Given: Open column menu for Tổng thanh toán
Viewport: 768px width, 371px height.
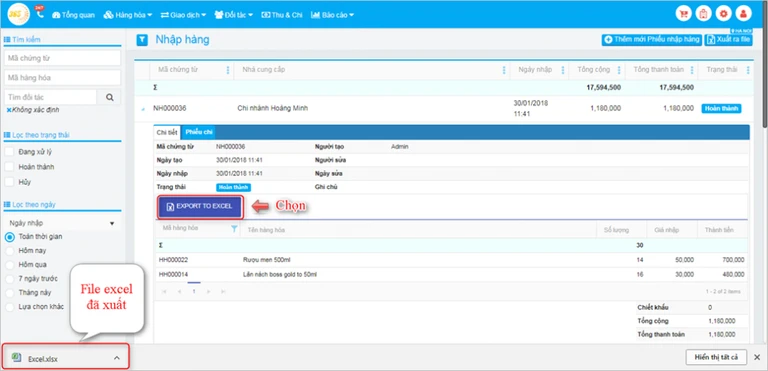Looking at the screenshot, I should pos(692,70).
